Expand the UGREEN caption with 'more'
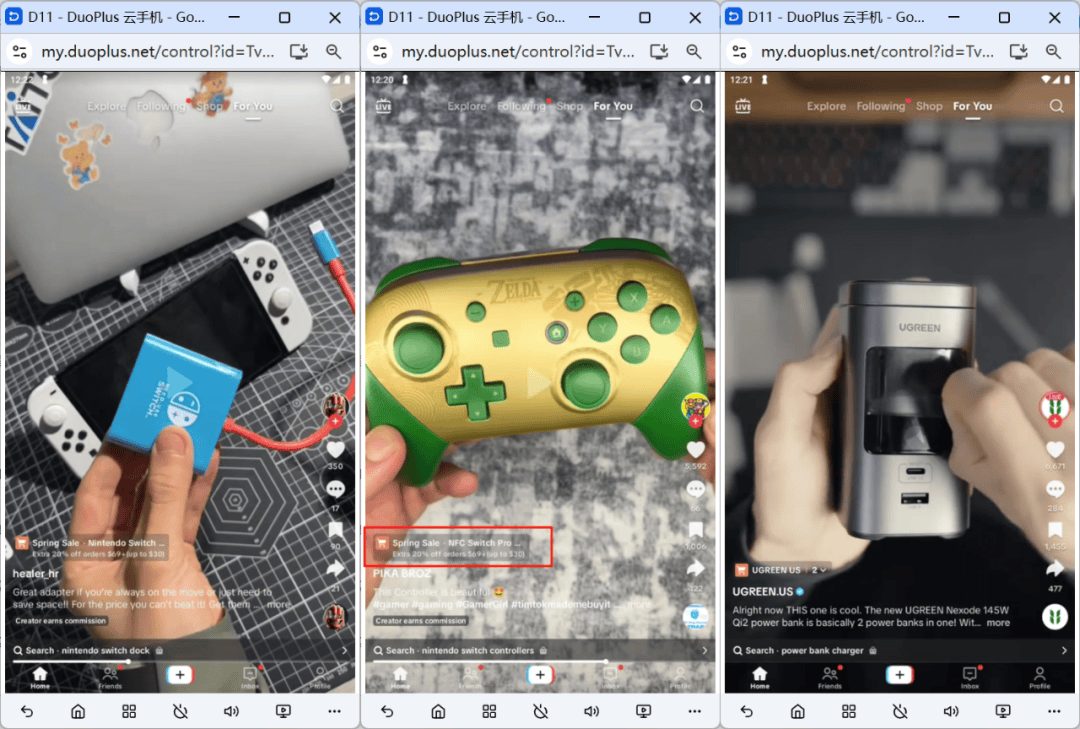Screen dimensions: 1080x729 [x=998, y=623]
